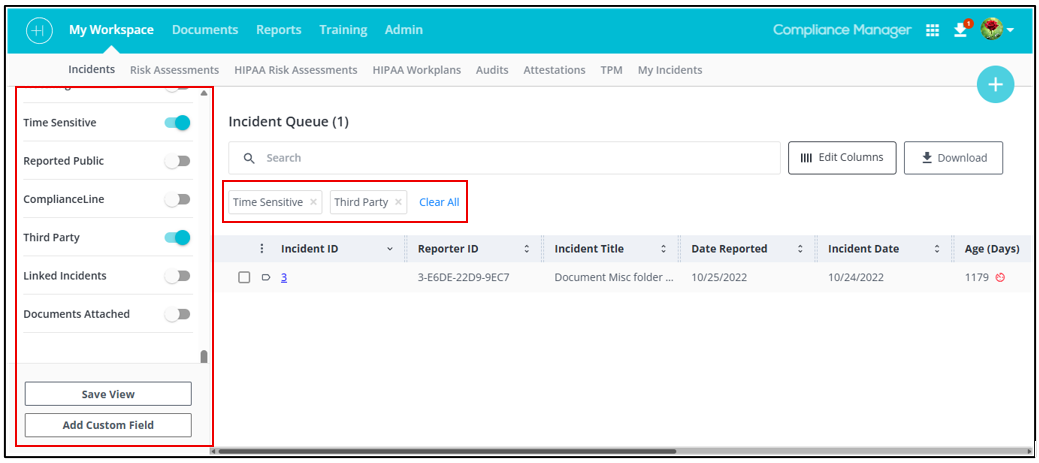Sort by Incident ID column arrow

pos(390,250)
